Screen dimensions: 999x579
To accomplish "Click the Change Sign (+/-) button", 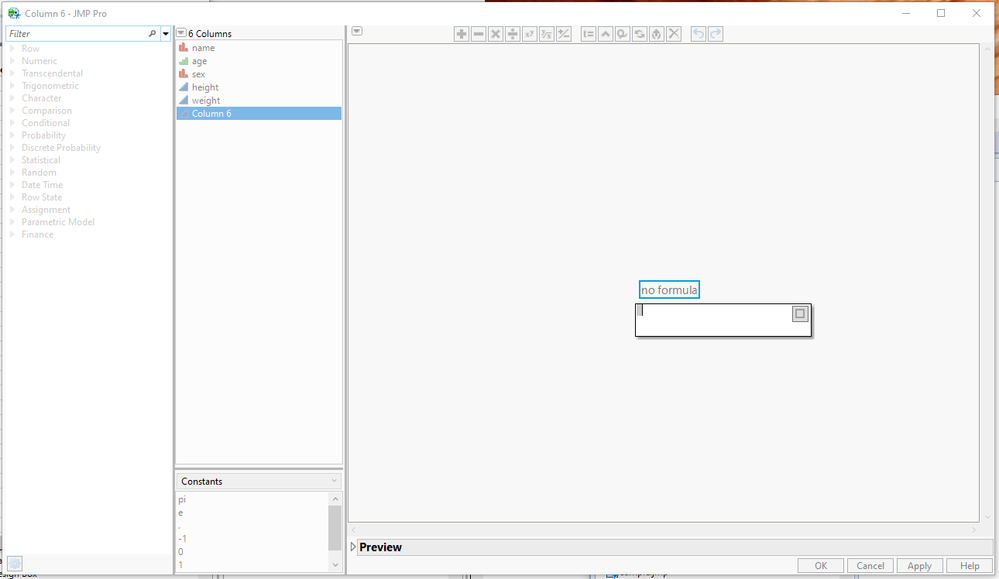I will (x=564, y=34).
